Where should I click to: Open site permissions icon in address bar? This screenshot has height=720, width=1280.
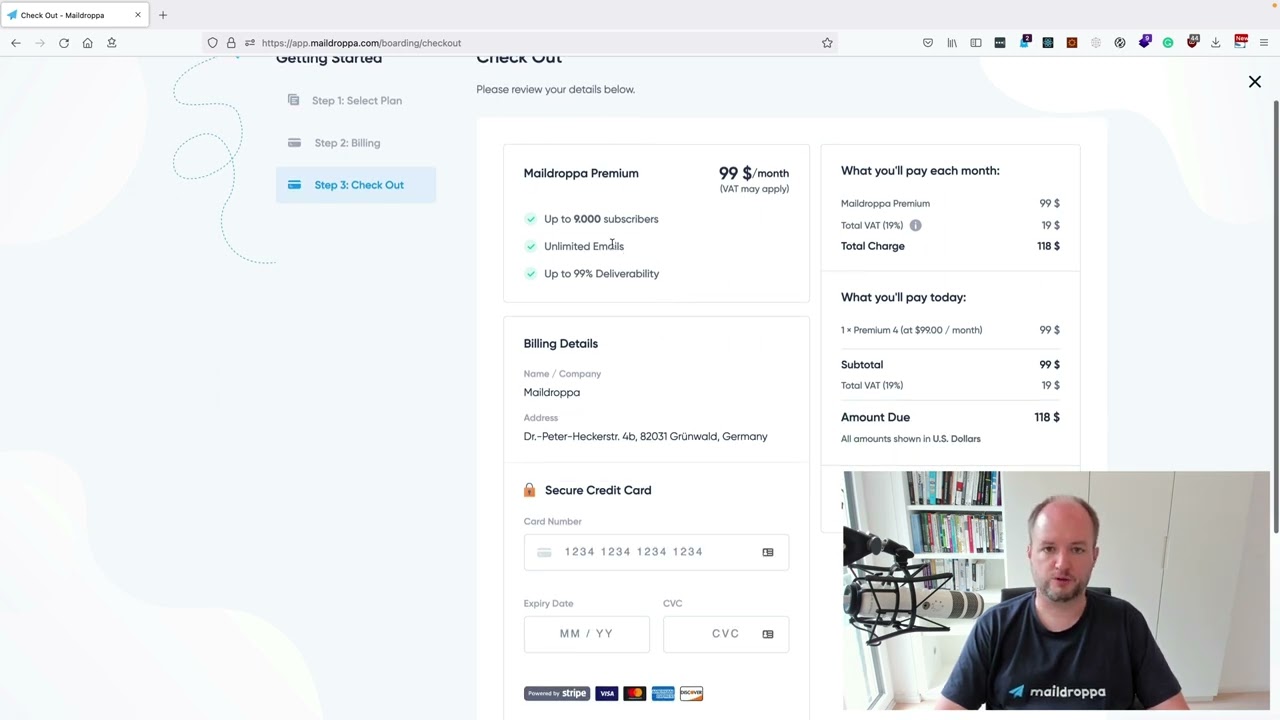[249, 43]
